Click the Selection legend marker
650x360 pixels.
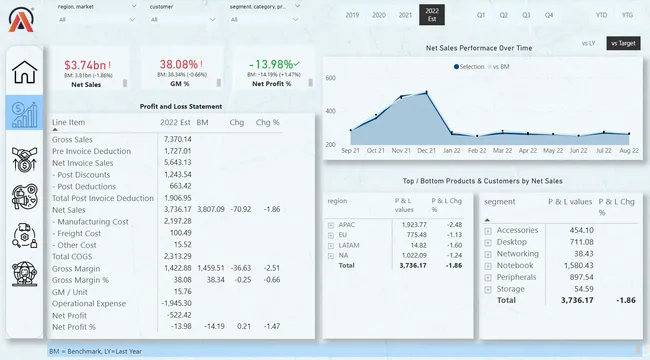[x=456, y=67]
